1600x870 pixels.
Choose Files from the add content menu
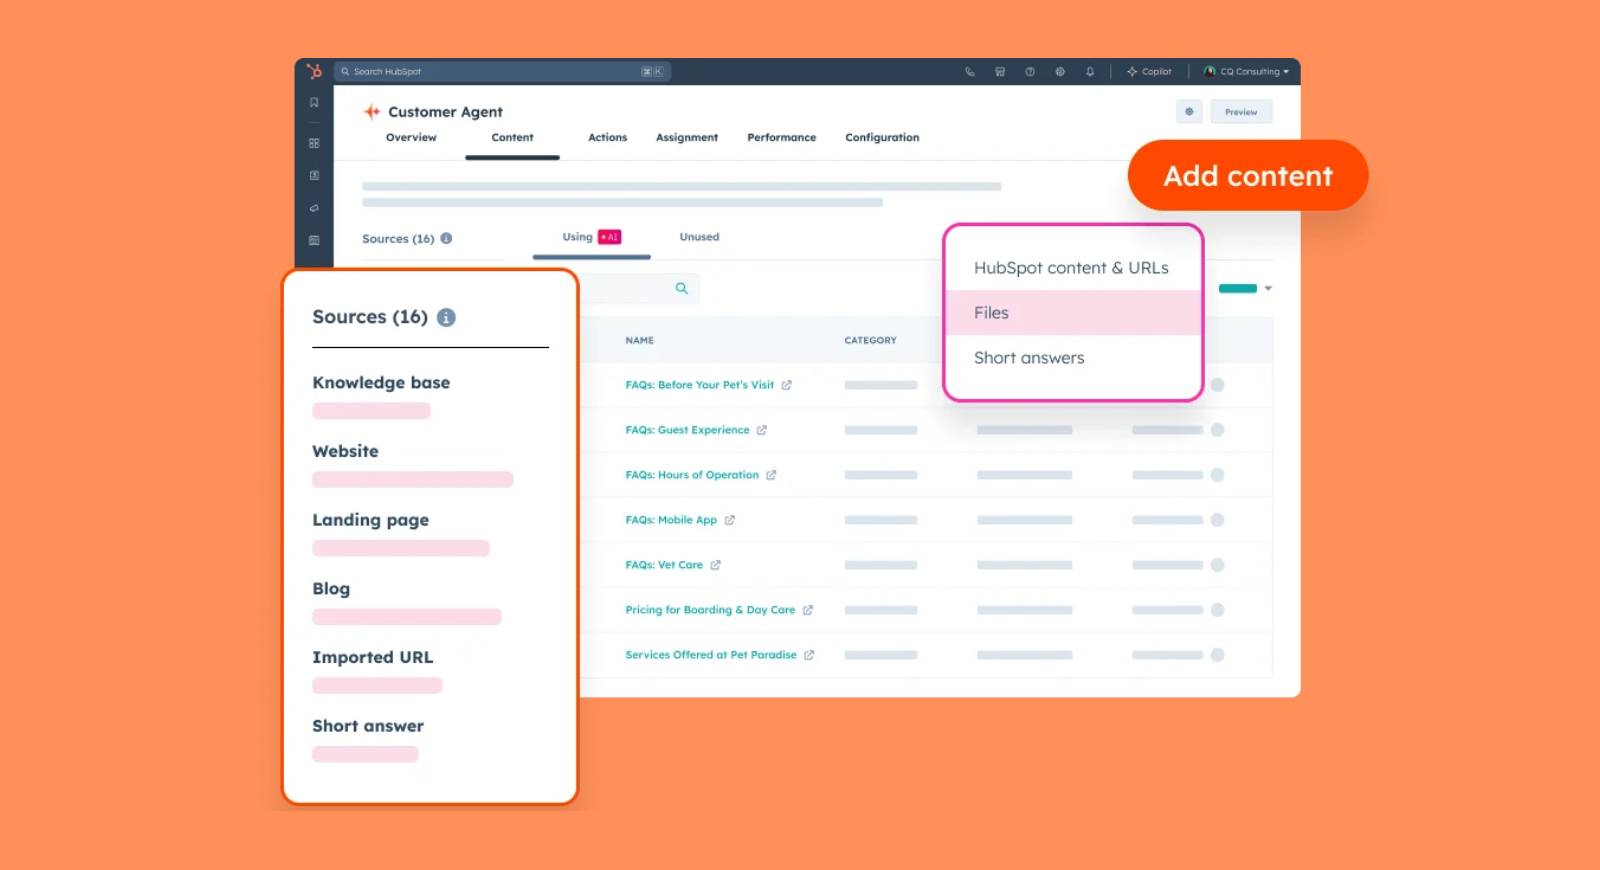[1073, 313]
